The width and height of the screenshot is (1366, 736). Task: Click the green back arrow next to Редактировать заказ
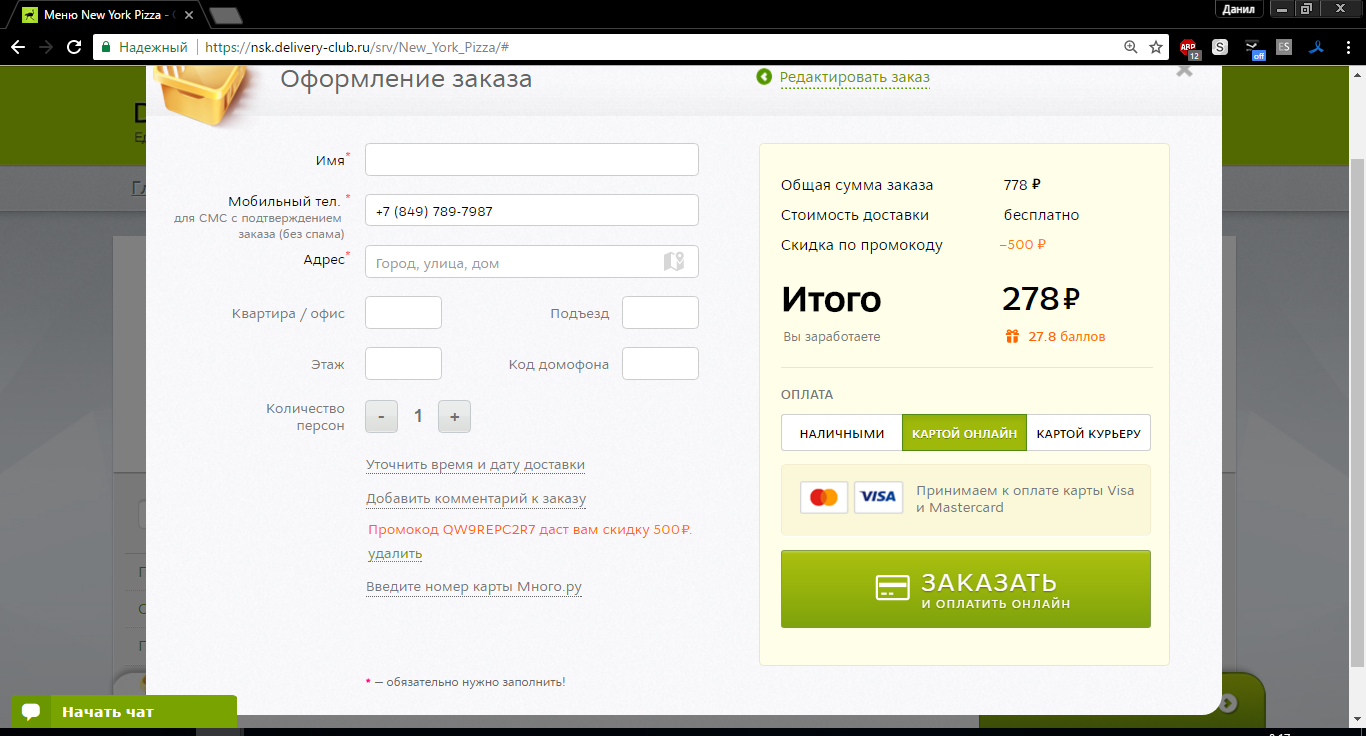pyautogui.click(x=765, y=77)
